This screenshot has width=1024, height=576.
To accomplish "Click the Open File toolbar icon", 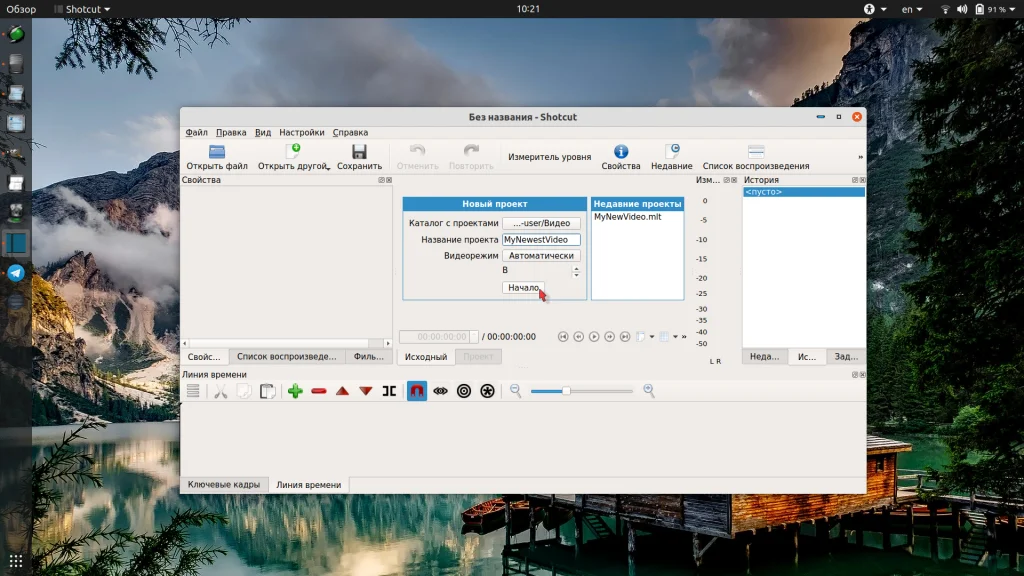I will (x=216, y=152).
